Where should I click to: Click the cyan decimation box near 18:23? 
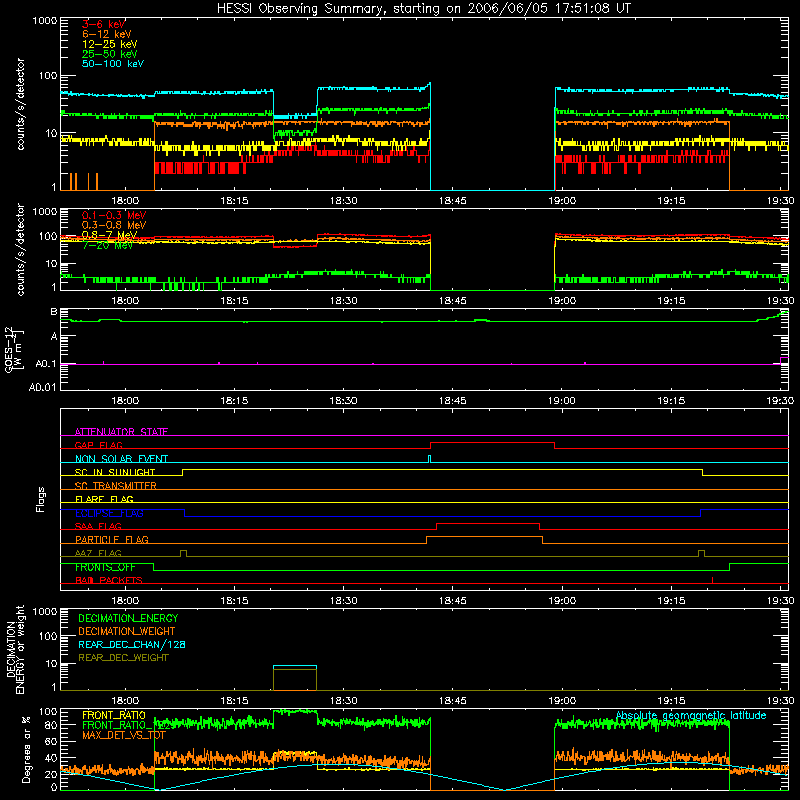[x=295, y=666]
